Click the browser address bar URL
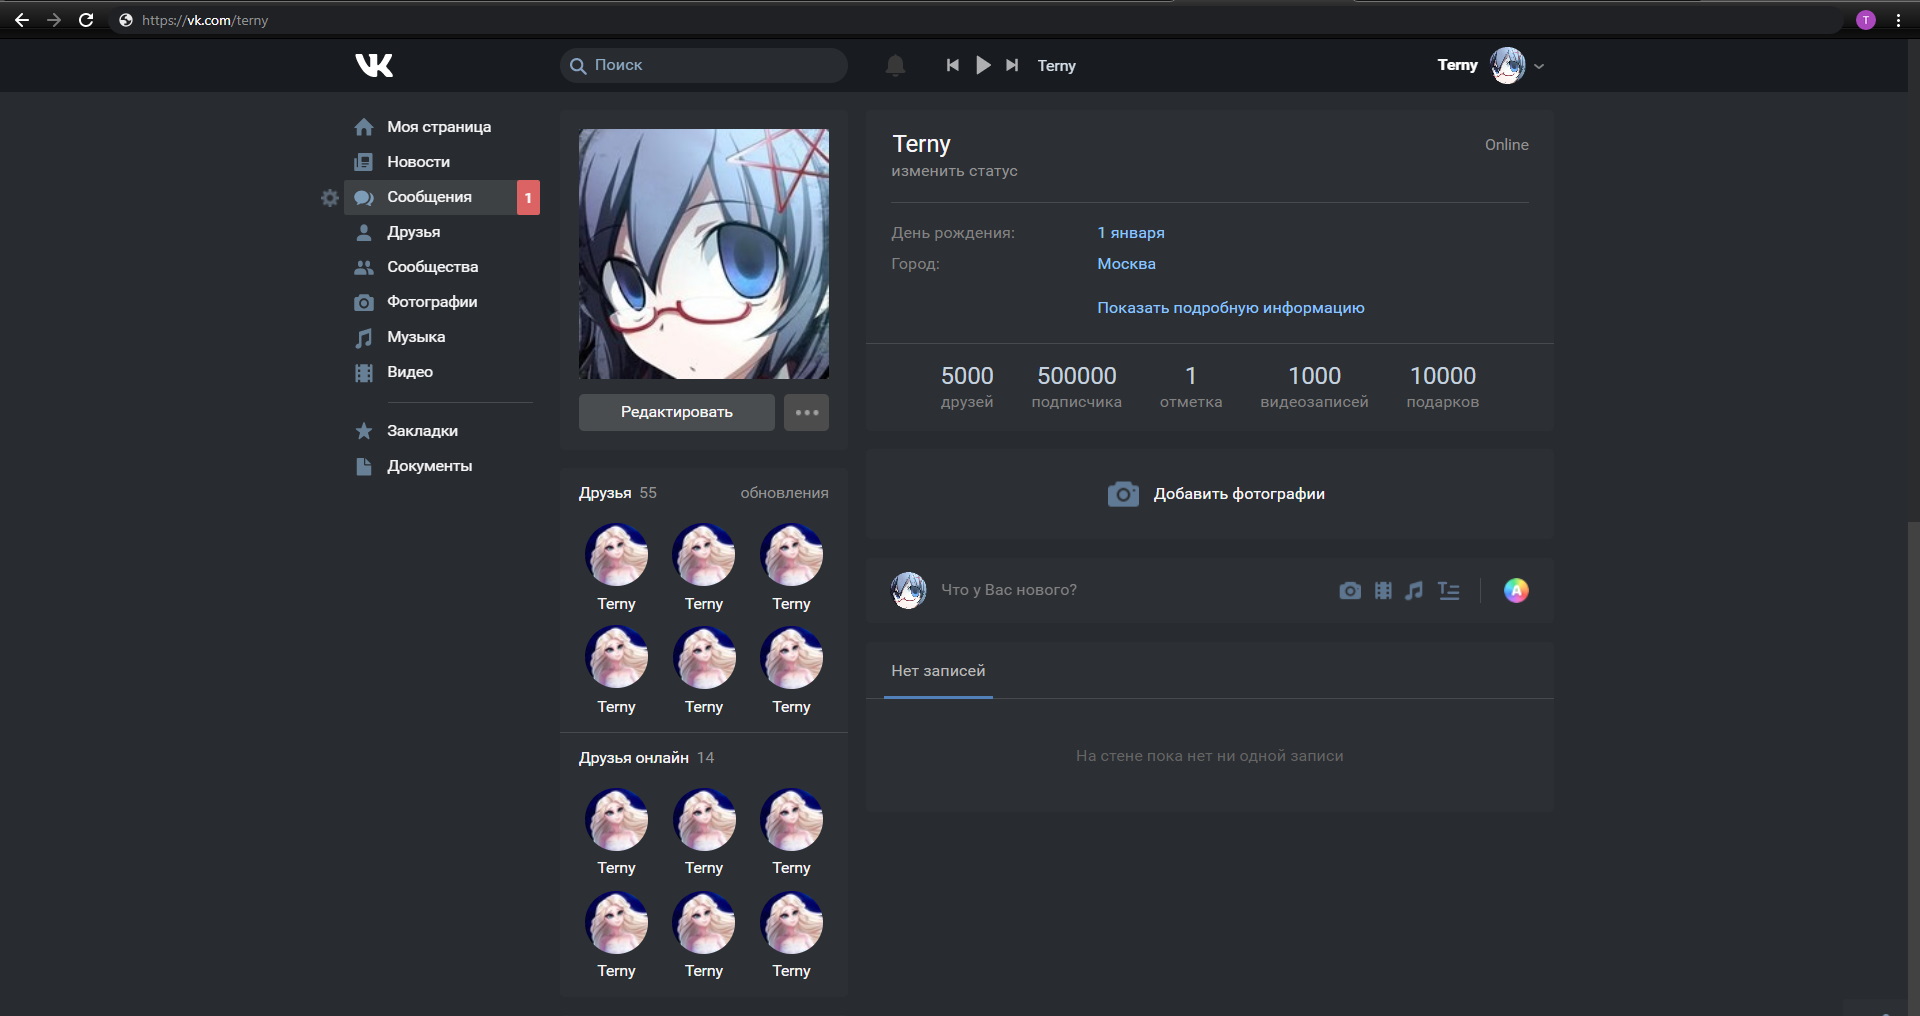1920x1016 pixels. pyautogui.click(x=205, y=20)
